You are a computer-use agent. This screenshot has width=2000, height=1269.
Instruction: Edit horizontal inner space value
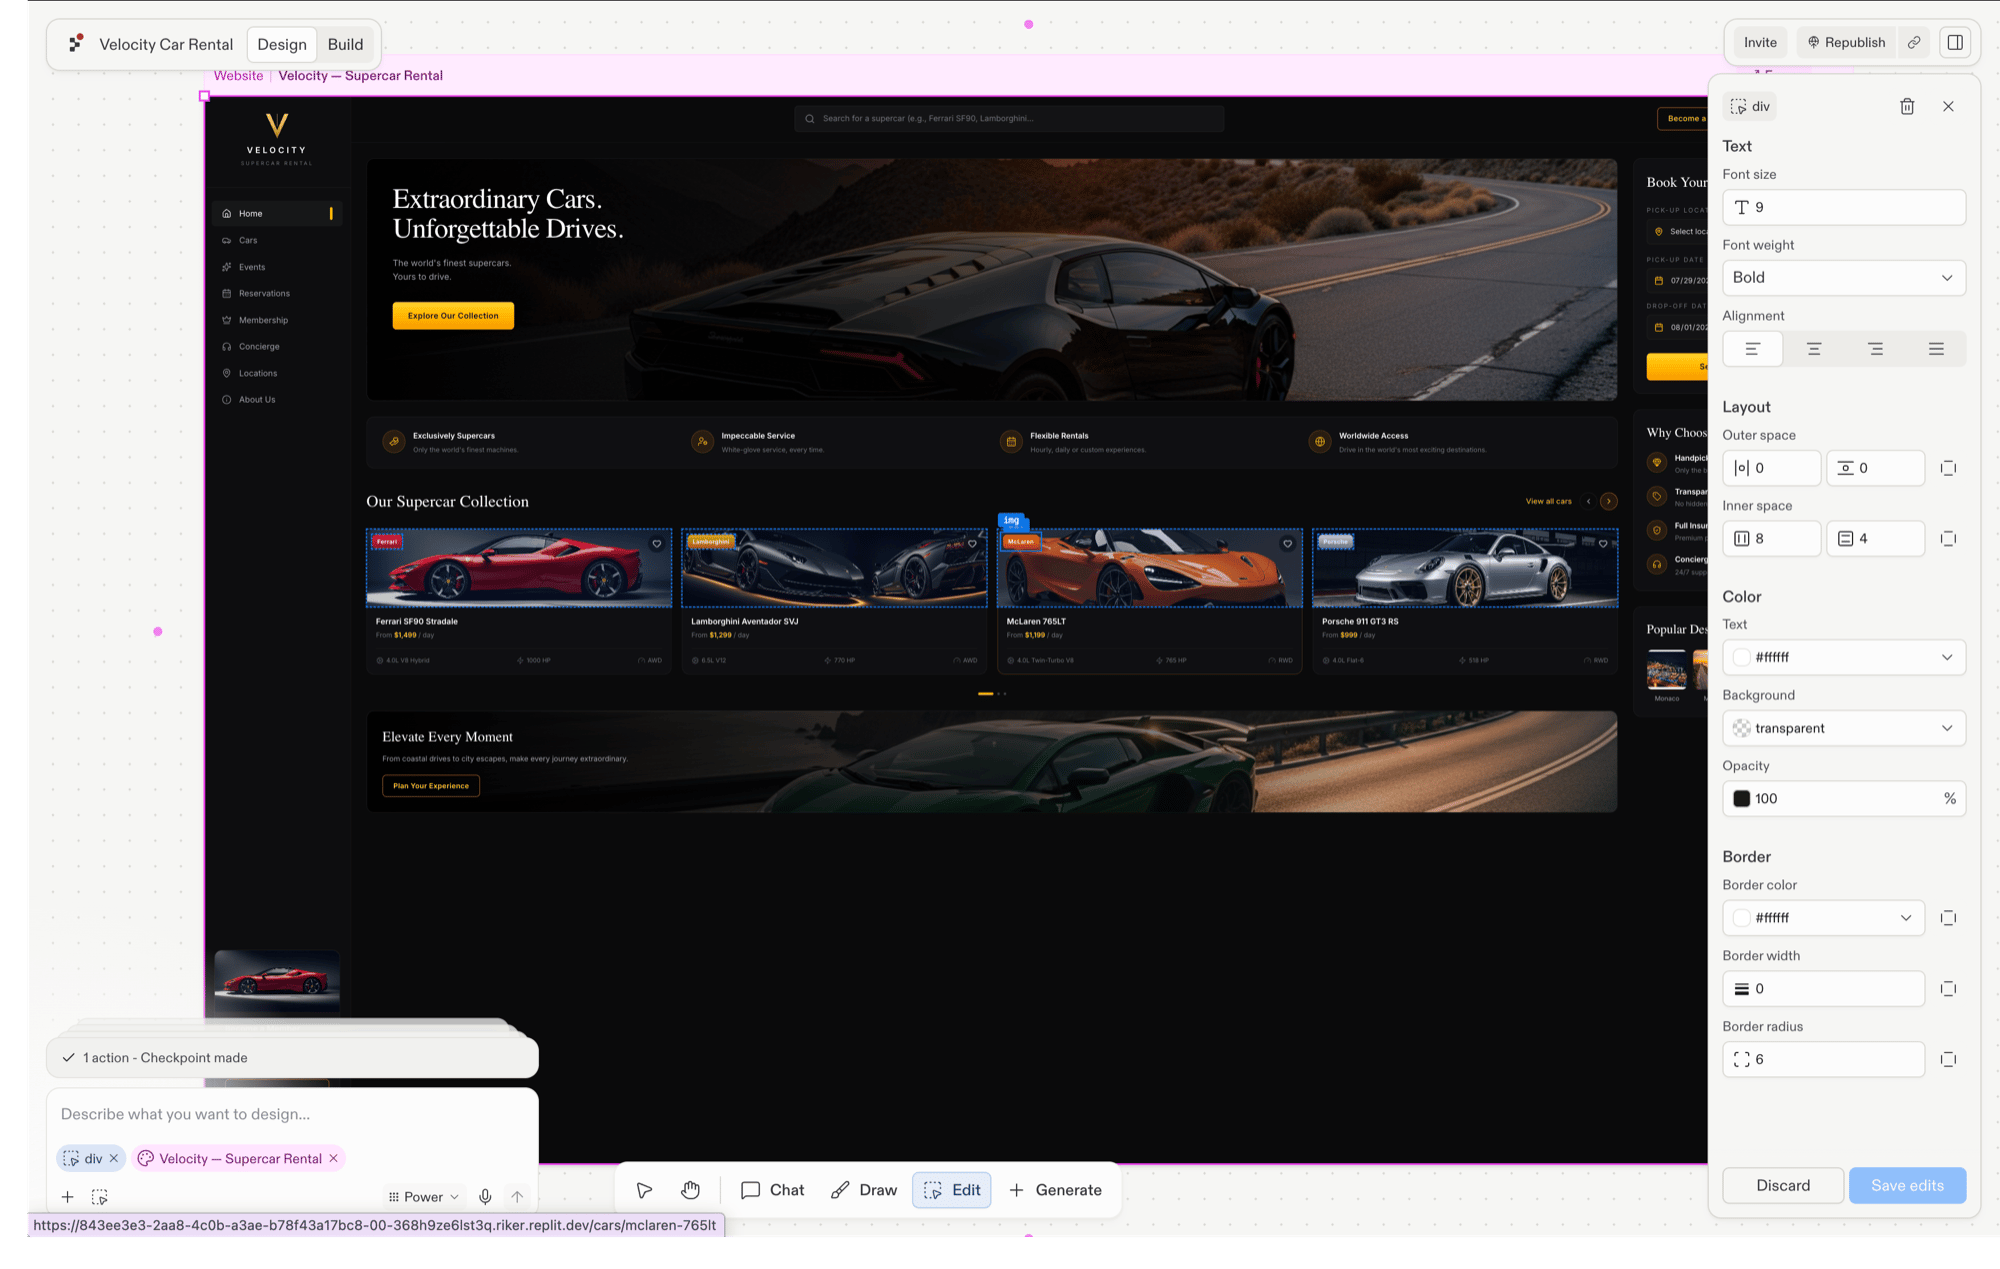click(1772, 539)
